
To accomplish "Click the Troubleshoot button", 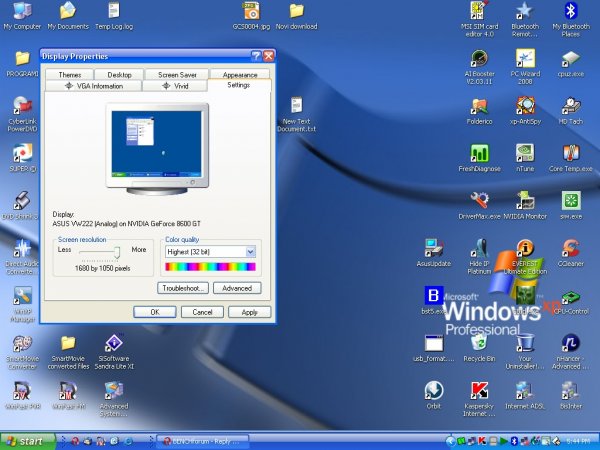I will coord(183,288).
